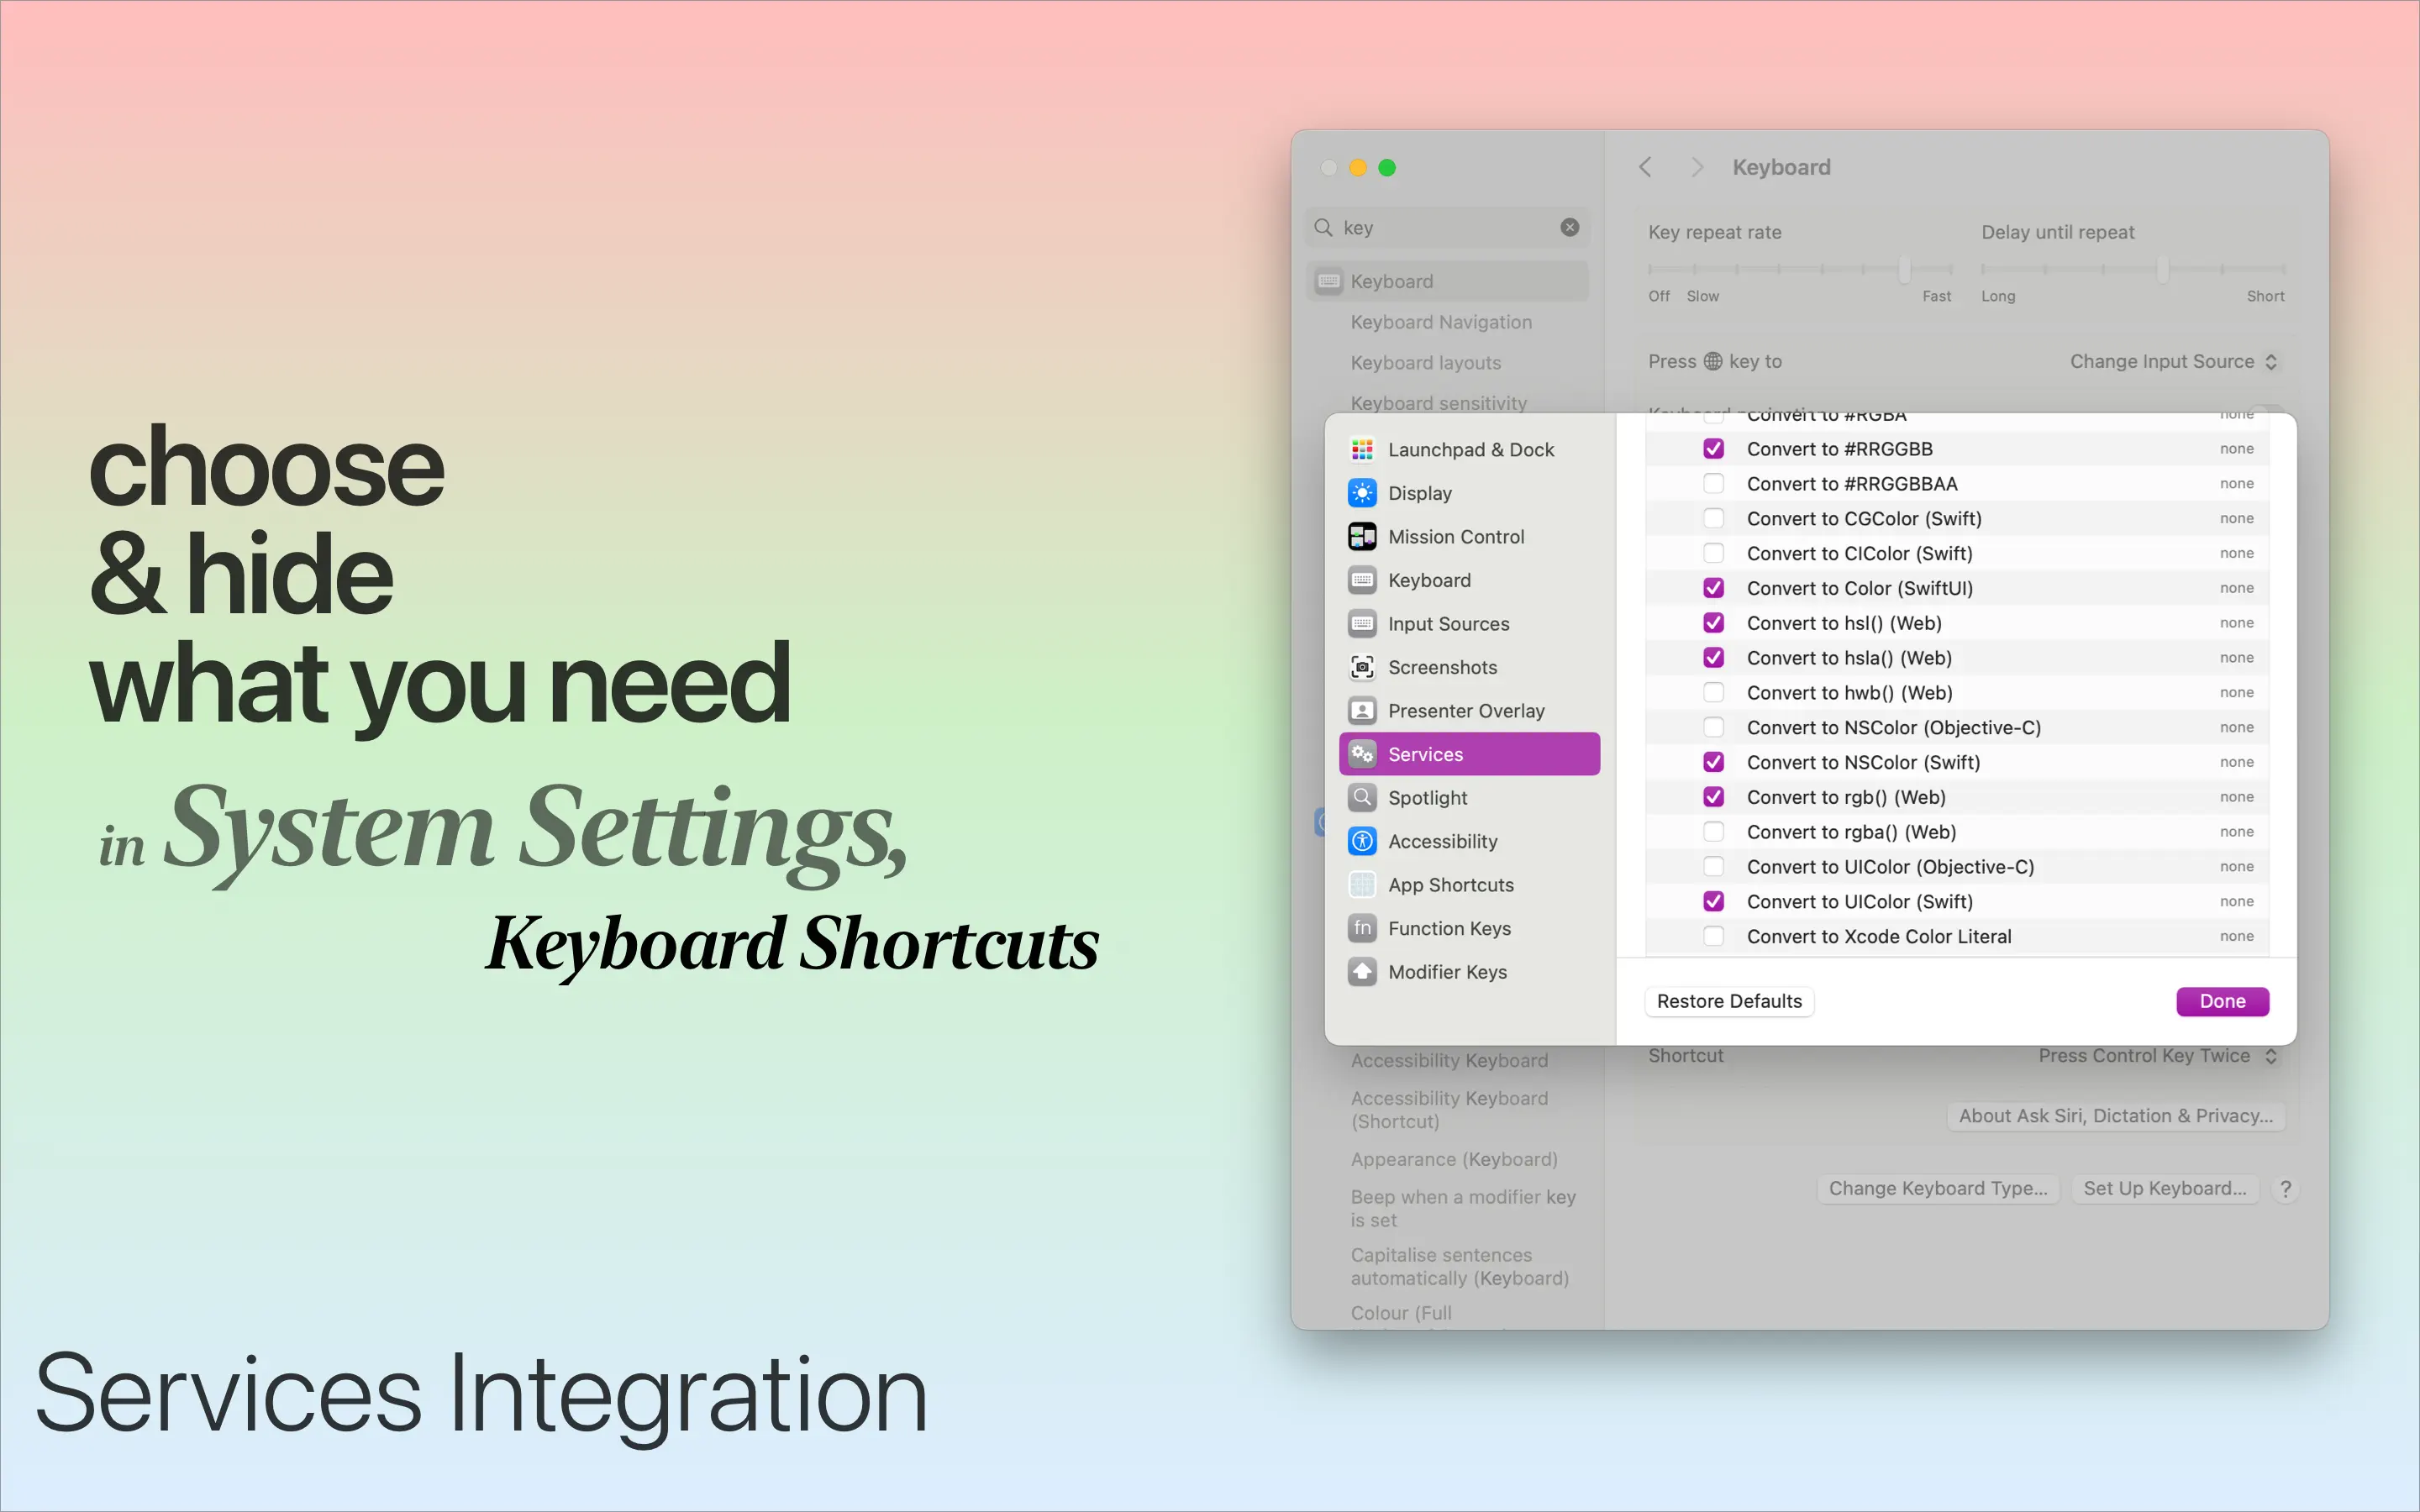Click the Restore Defaults button
The image size is (2420, 1512).
click(x=1728, y=1001)
